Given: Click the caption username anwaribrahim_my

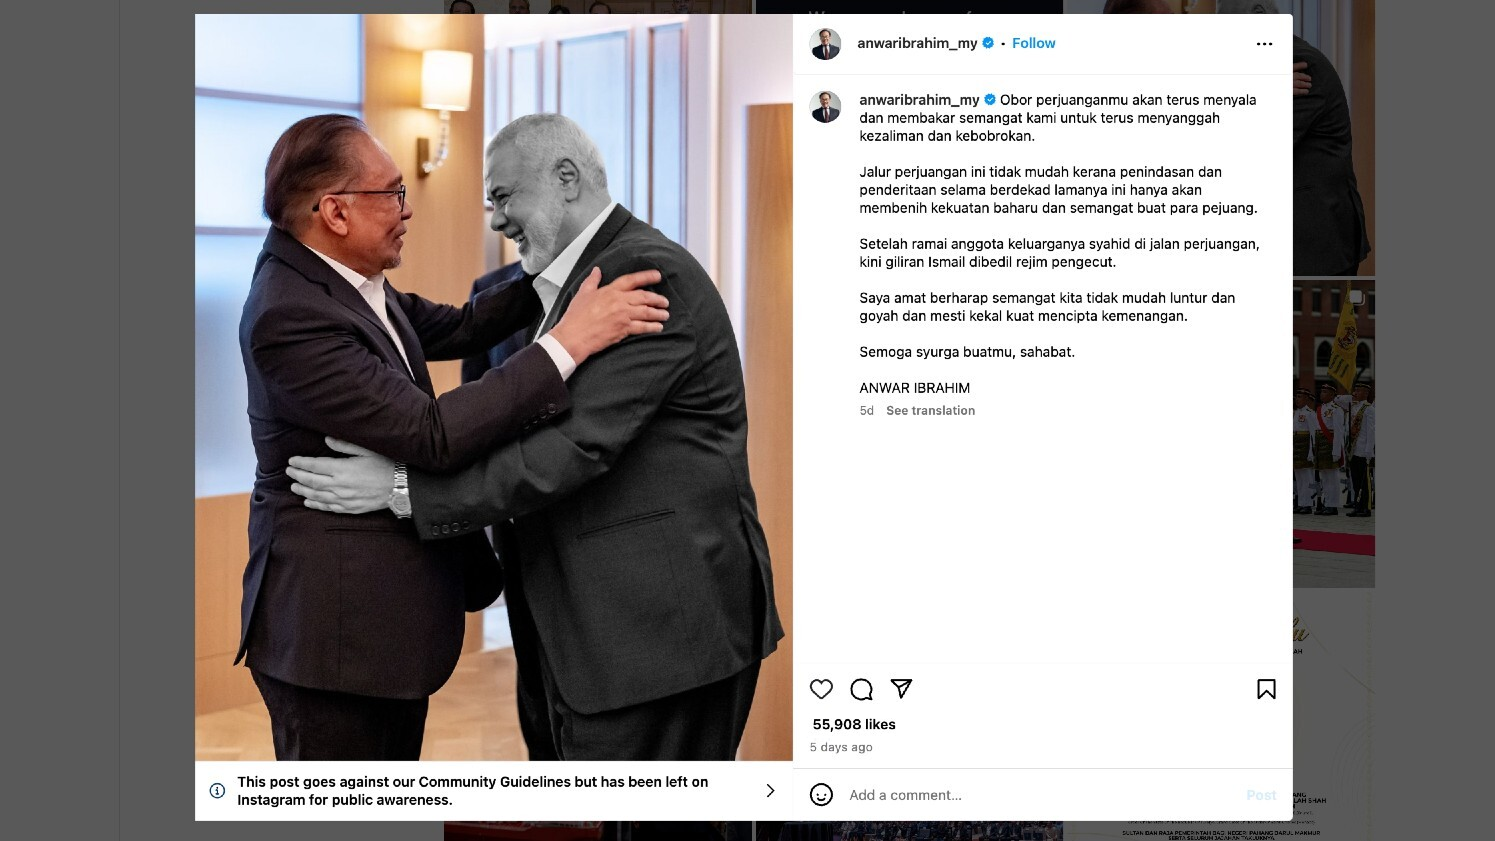Looking at the screenshot, I should click(x=919, y=100).
